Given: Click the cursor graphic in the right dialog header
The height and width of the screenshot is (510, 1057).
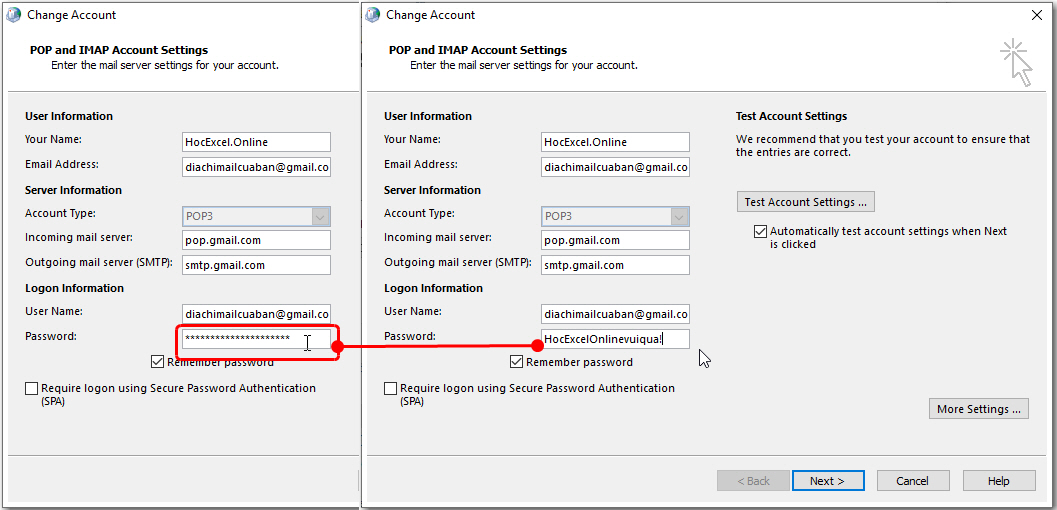Looking at the screenshot, I should pyautogui.click(x=1015, y=62).
